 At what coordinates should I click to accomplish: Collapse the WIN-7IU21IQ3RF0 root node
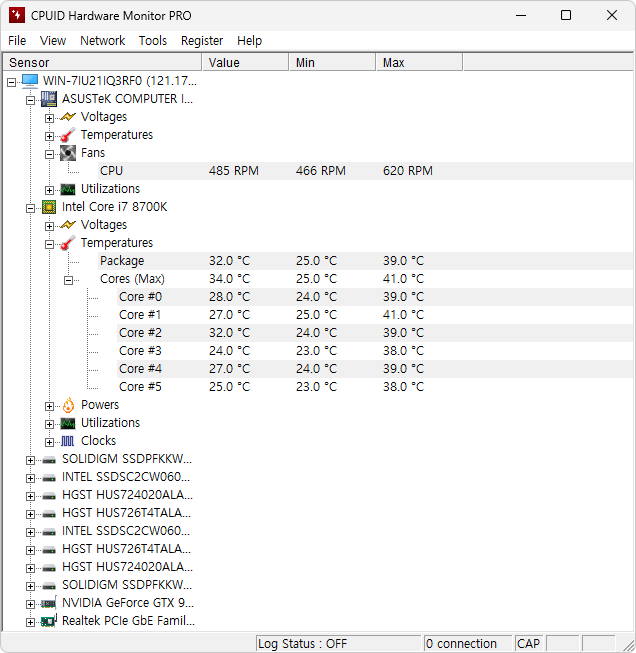[12, 82]
